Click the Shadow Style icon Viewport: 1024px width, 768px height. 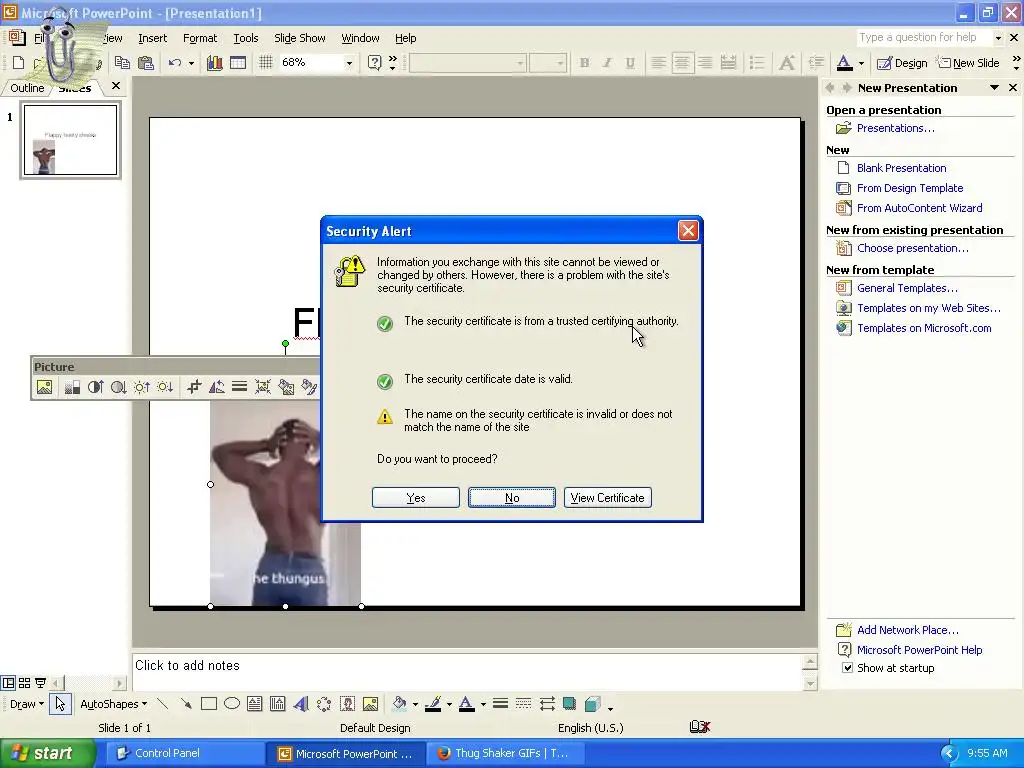(569, 704)
